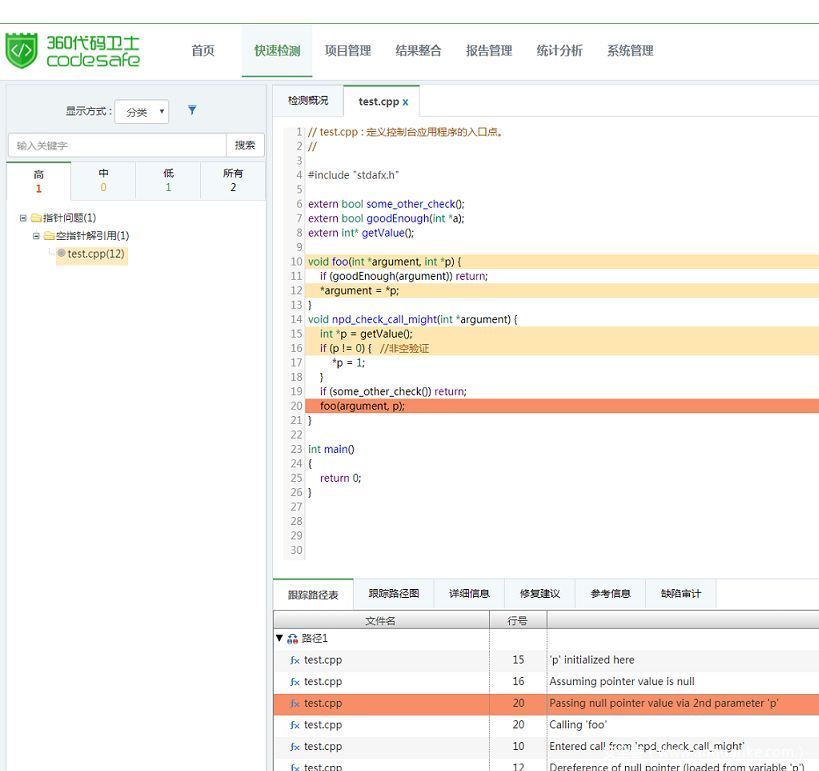The image size is (819, 771).
Task: Click the fx icon on line 16 row
Action: pos(295,682)
